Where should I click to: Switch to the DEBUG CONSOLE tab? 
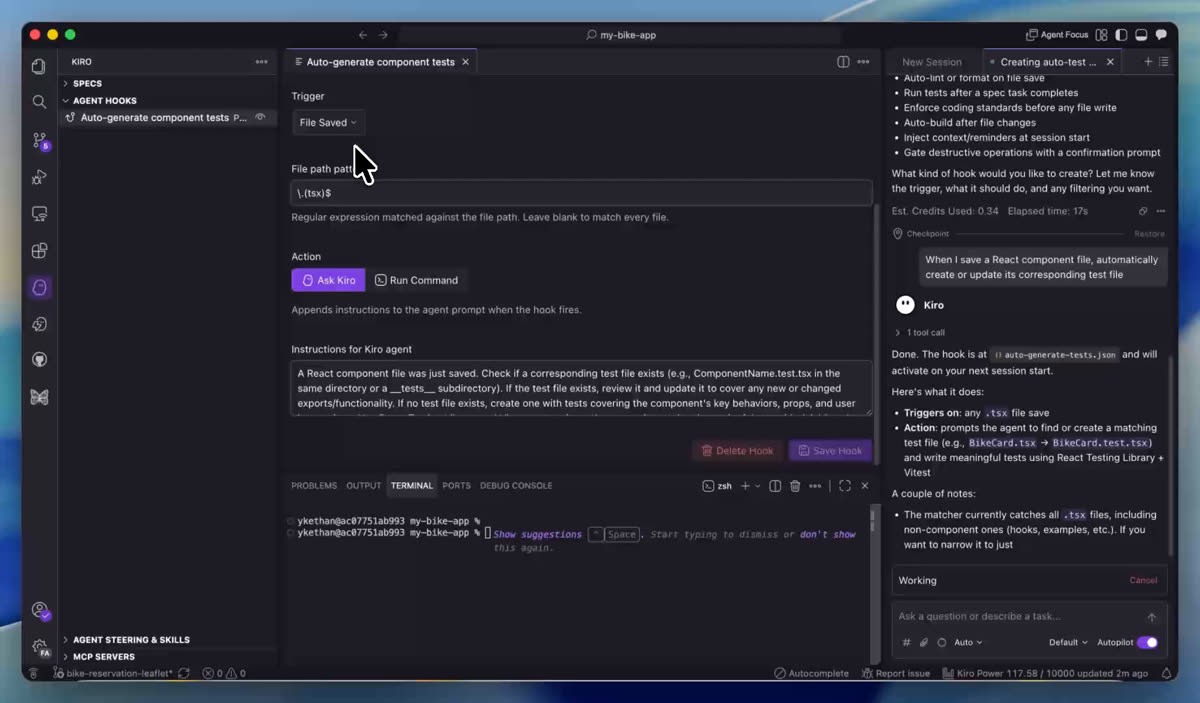[x=516, y=486]
